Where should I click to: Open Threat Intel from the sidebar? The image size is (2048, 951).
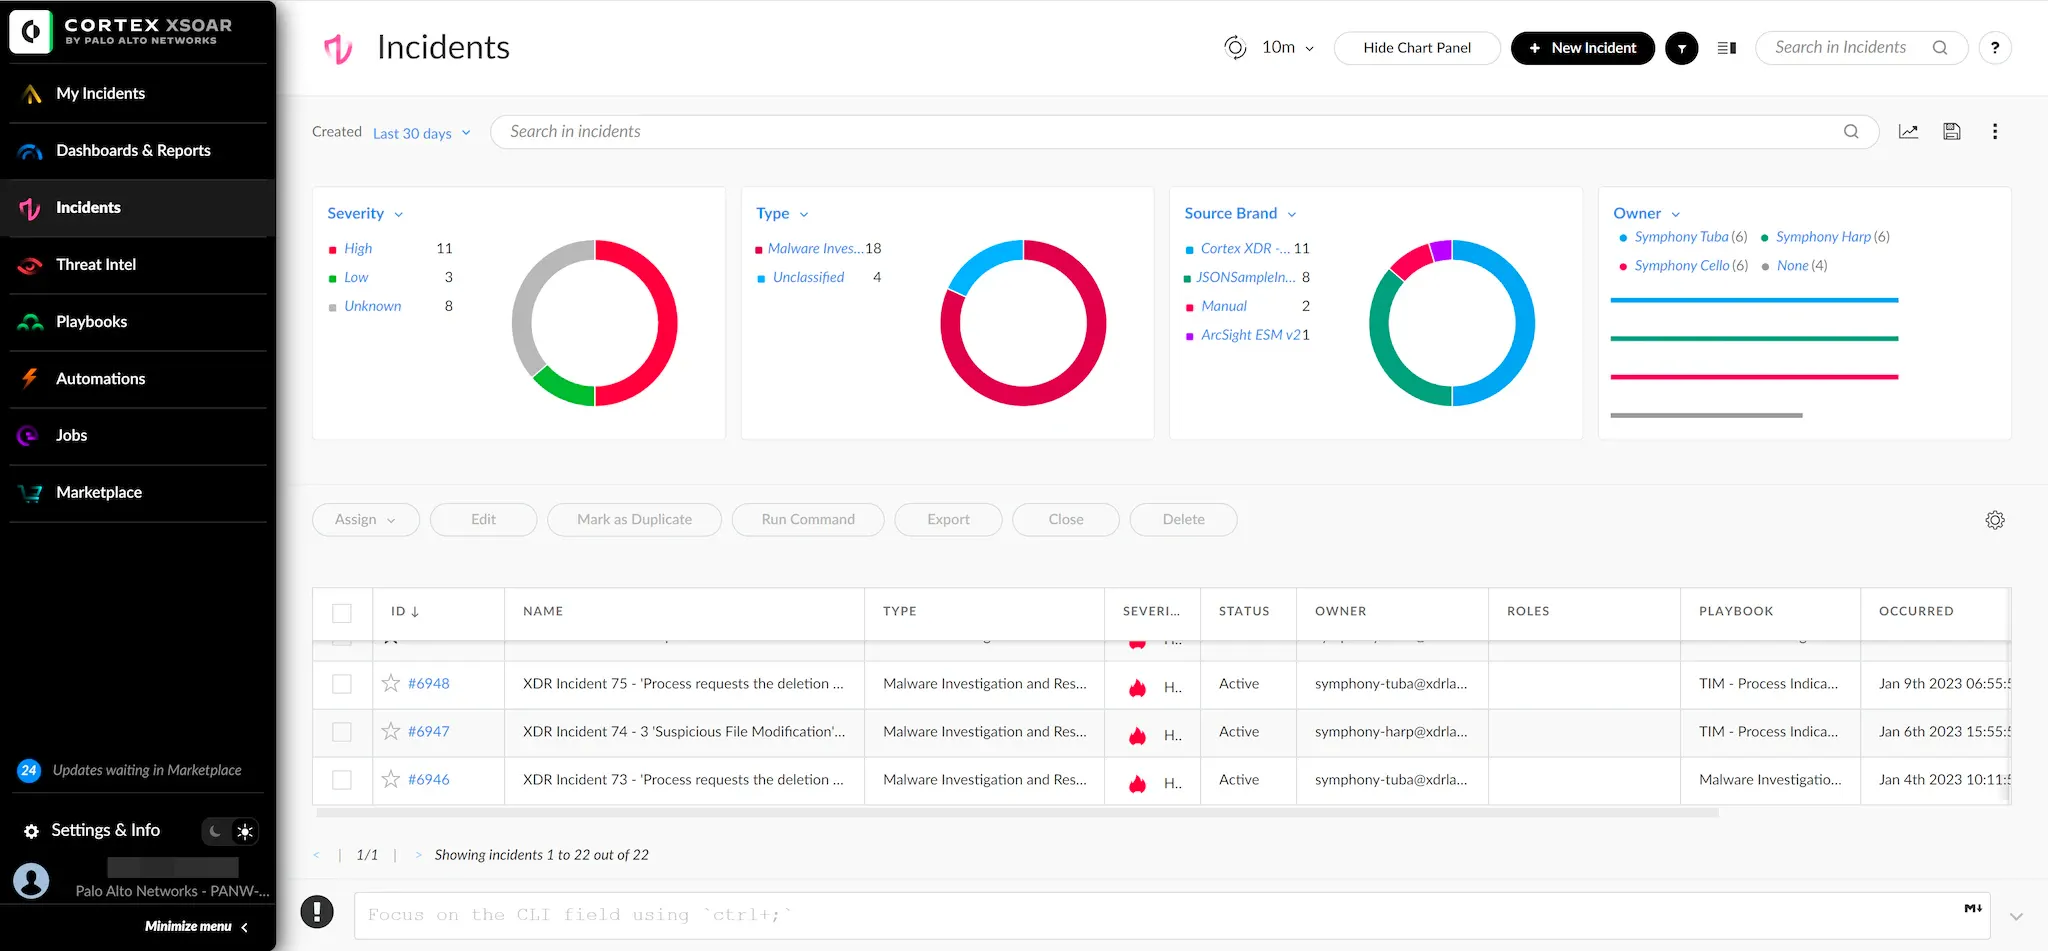[x=95, y=265]
